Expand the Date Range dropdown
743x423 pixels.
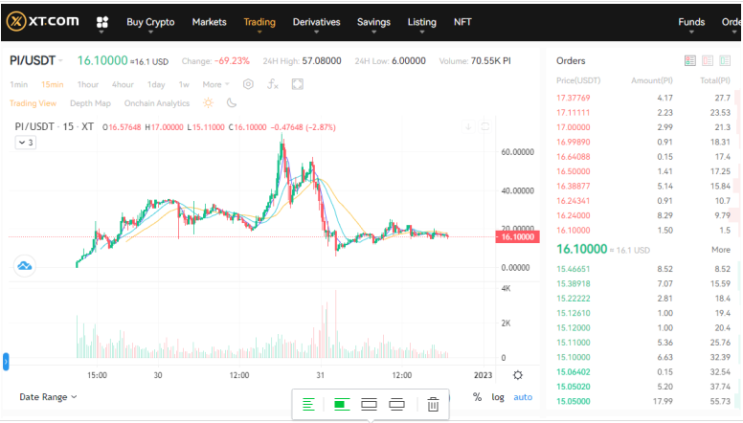click(x=48, y=397)
